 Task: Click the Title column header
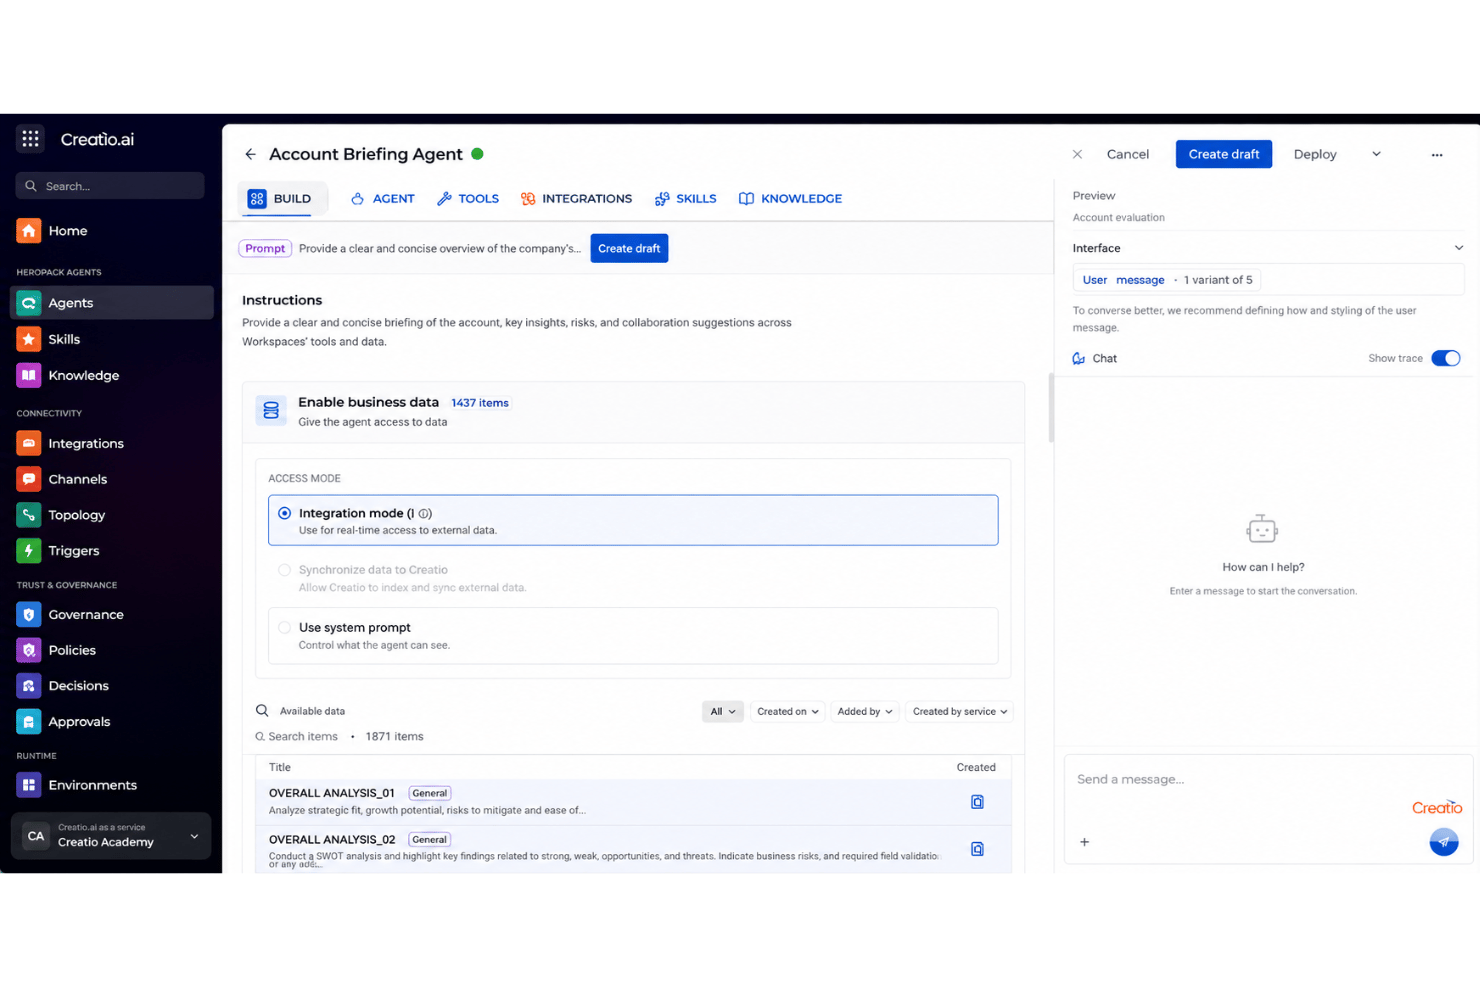280,767
